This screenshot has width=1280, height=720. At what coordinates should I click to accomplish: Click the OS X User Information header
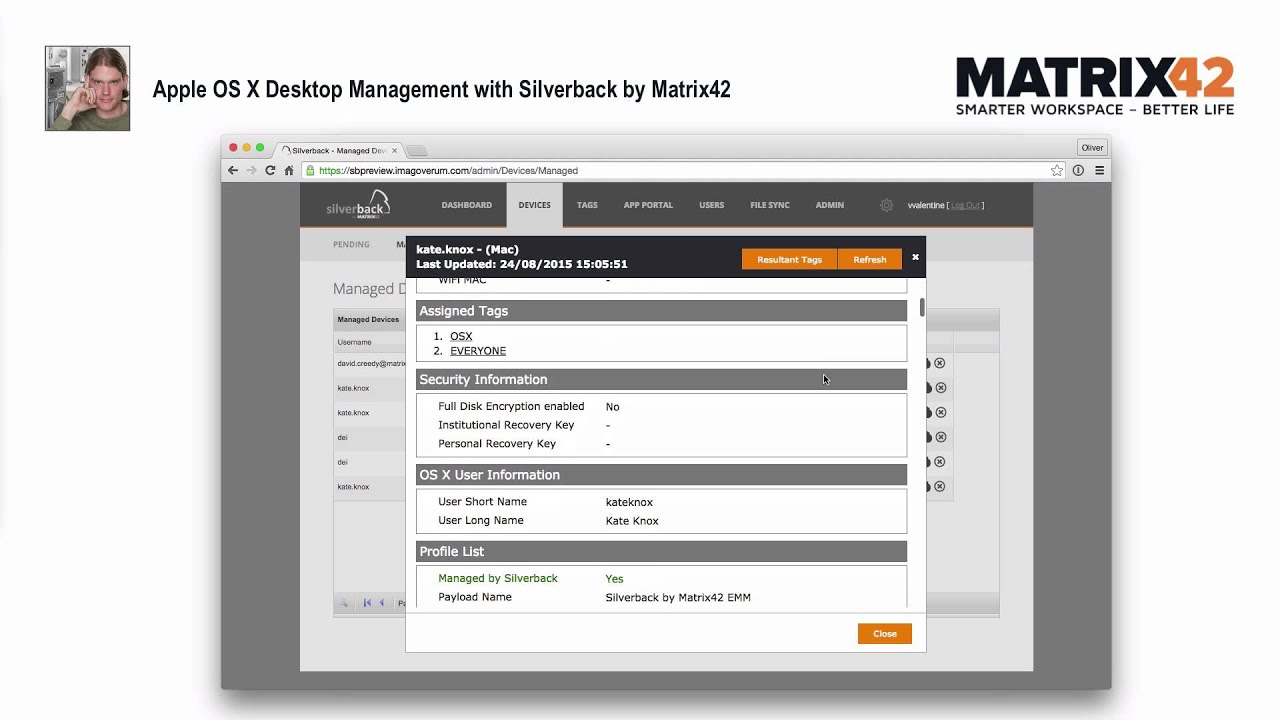click(661, 475)
